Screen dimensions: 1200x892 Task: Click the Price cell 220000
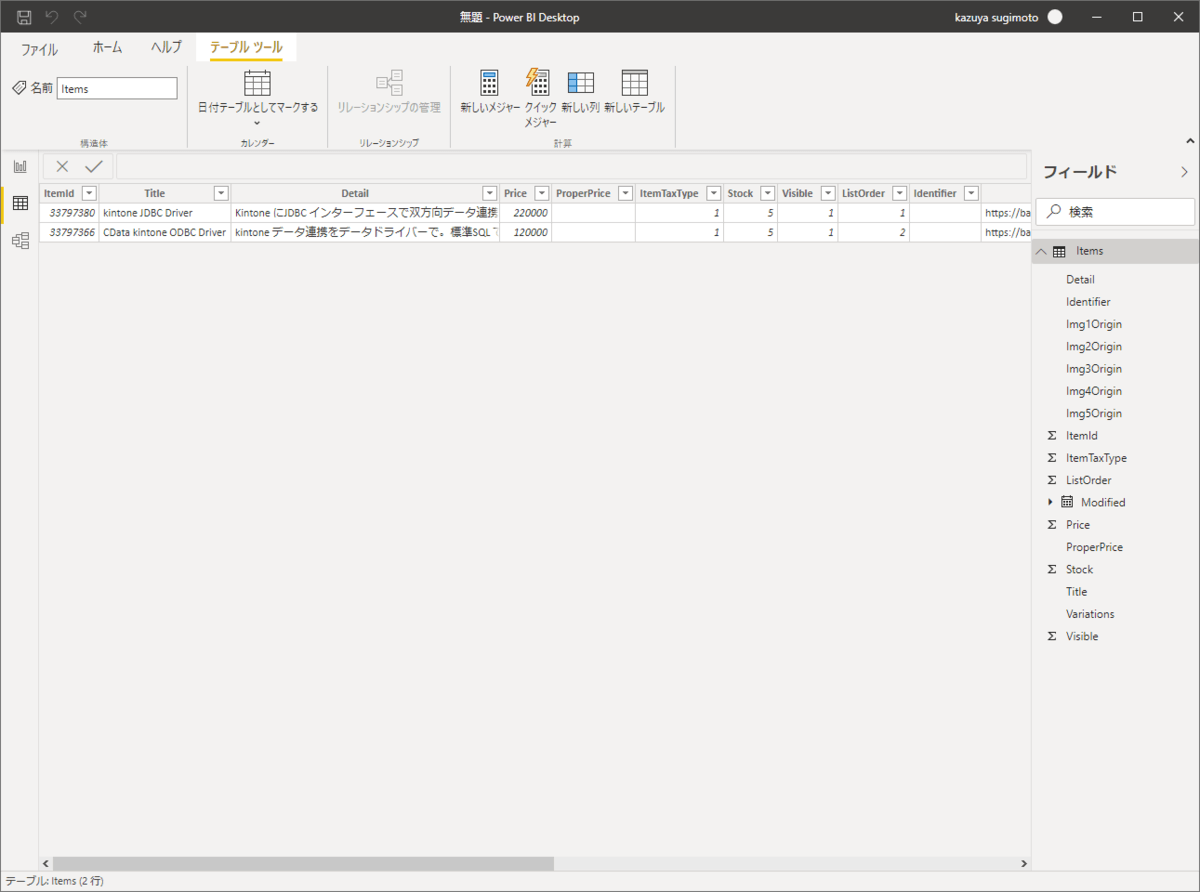[526, 213]
